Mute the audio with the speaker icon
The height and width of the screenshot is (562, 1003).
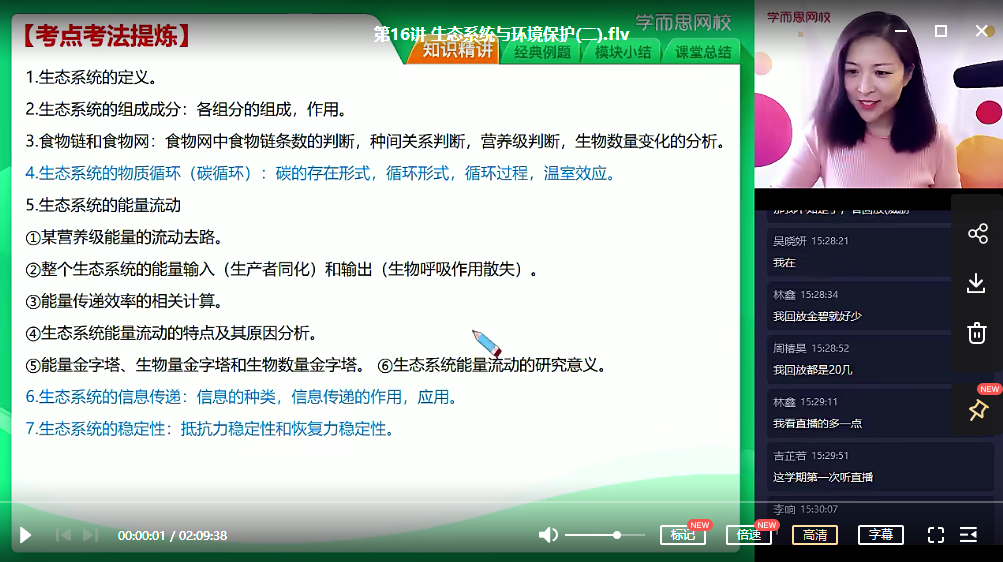(548, 535)
